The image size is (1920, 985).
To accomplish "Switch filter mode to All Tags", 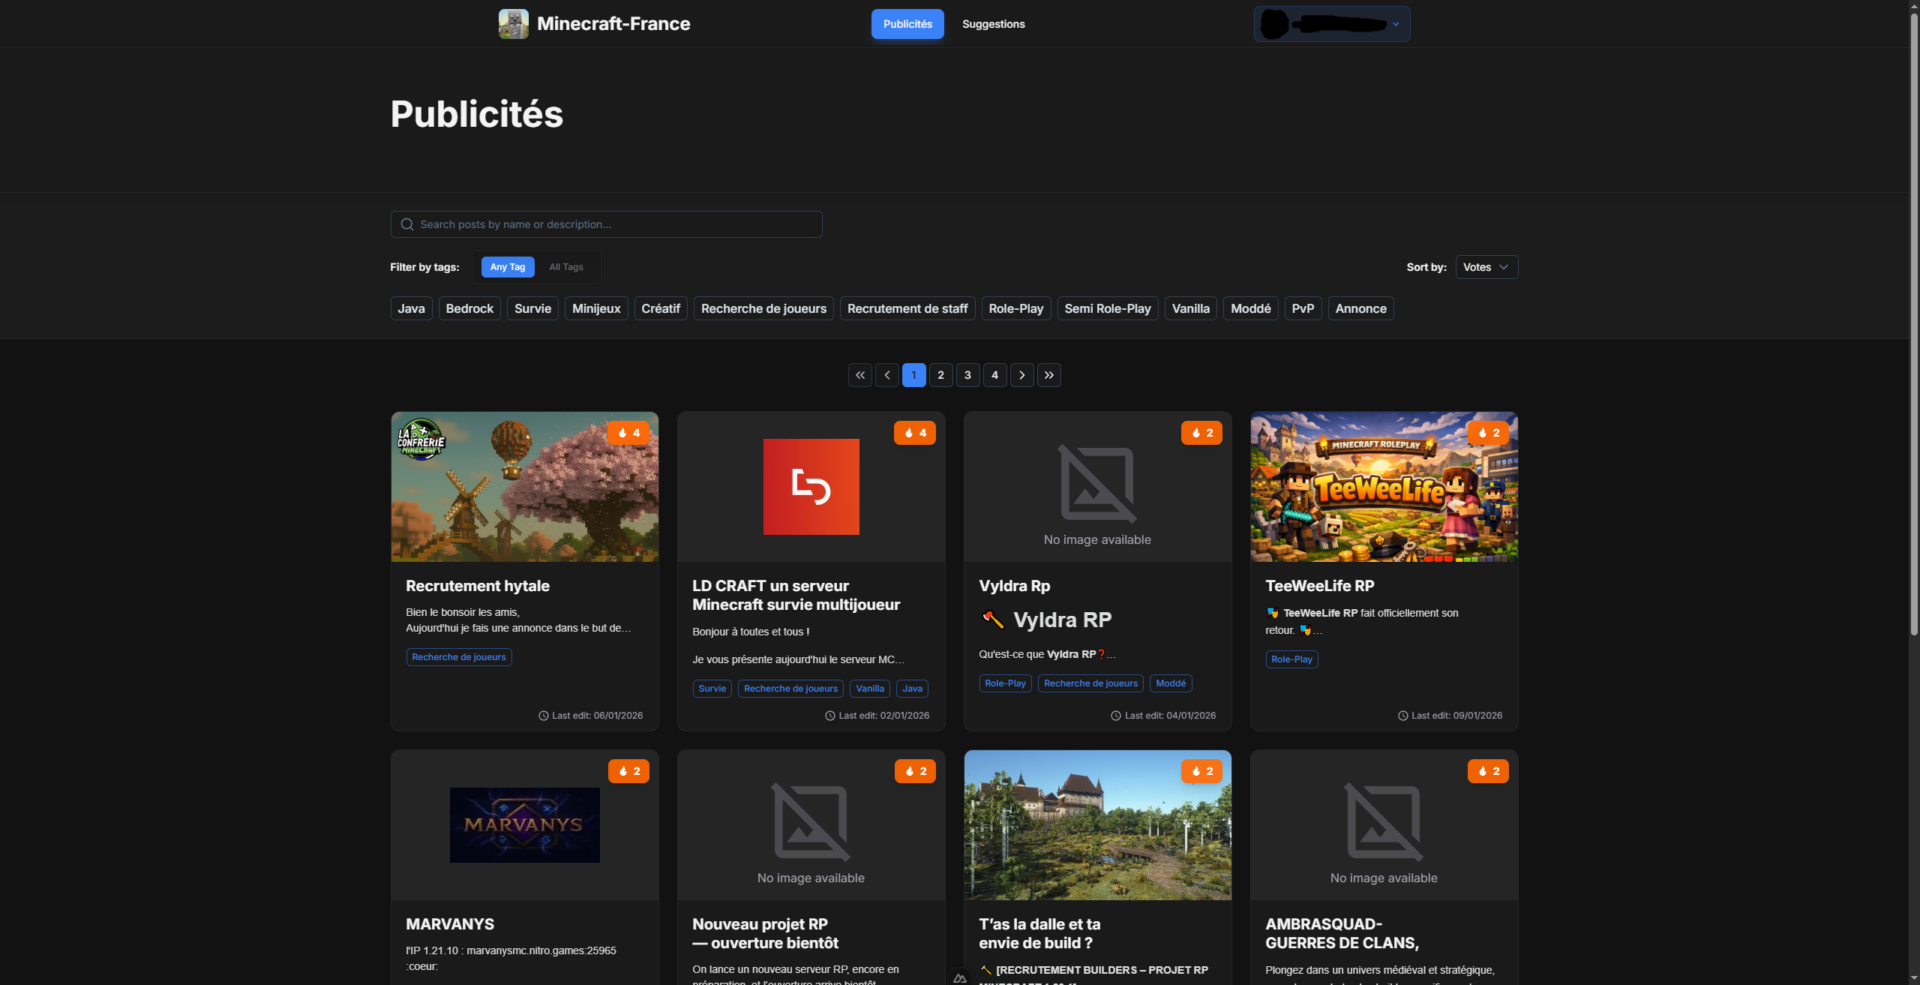I will coord(566,267).
